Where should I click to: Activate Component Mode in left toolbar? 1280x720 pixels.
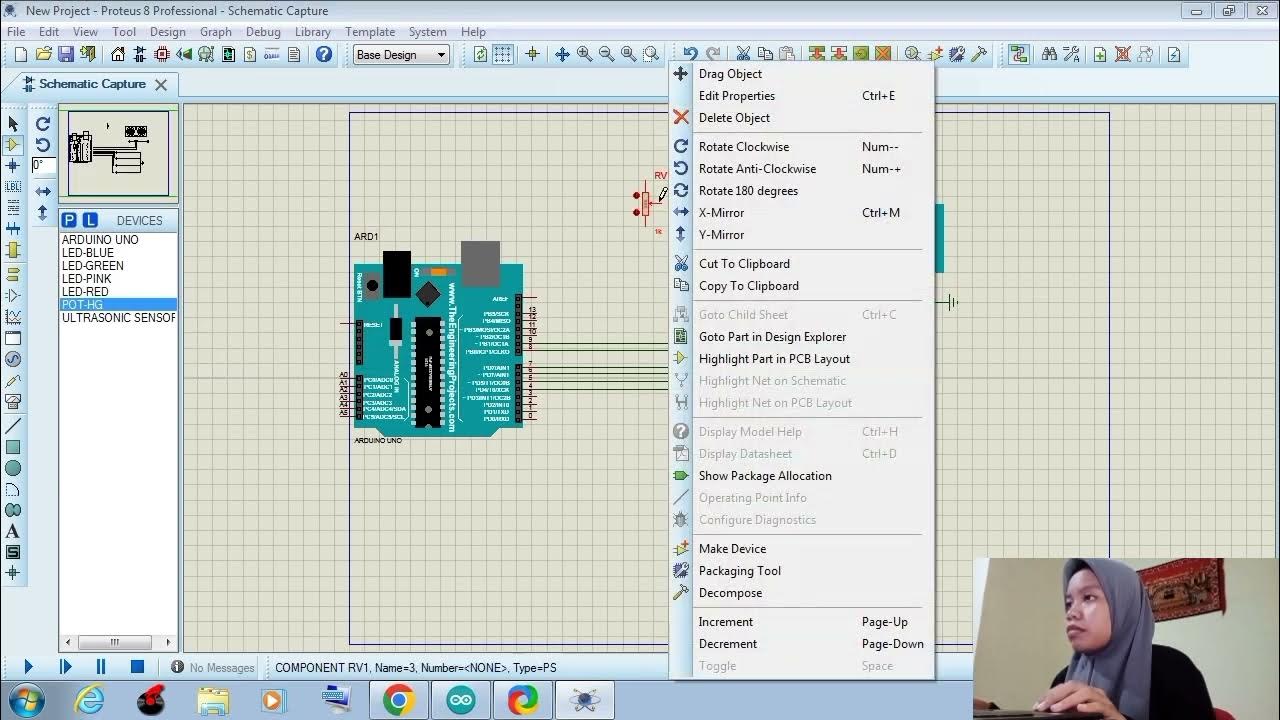point(13,145)
